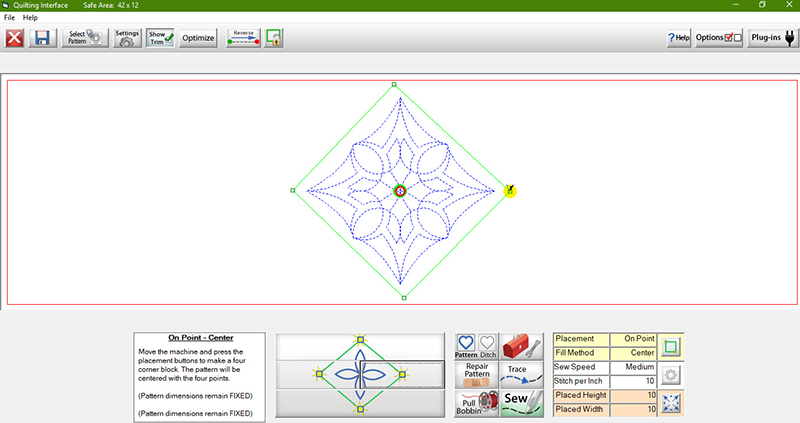Open the red toolbox icon
Image resolution: width=800 pixels, height=423 pixels.
click(521, 346)
